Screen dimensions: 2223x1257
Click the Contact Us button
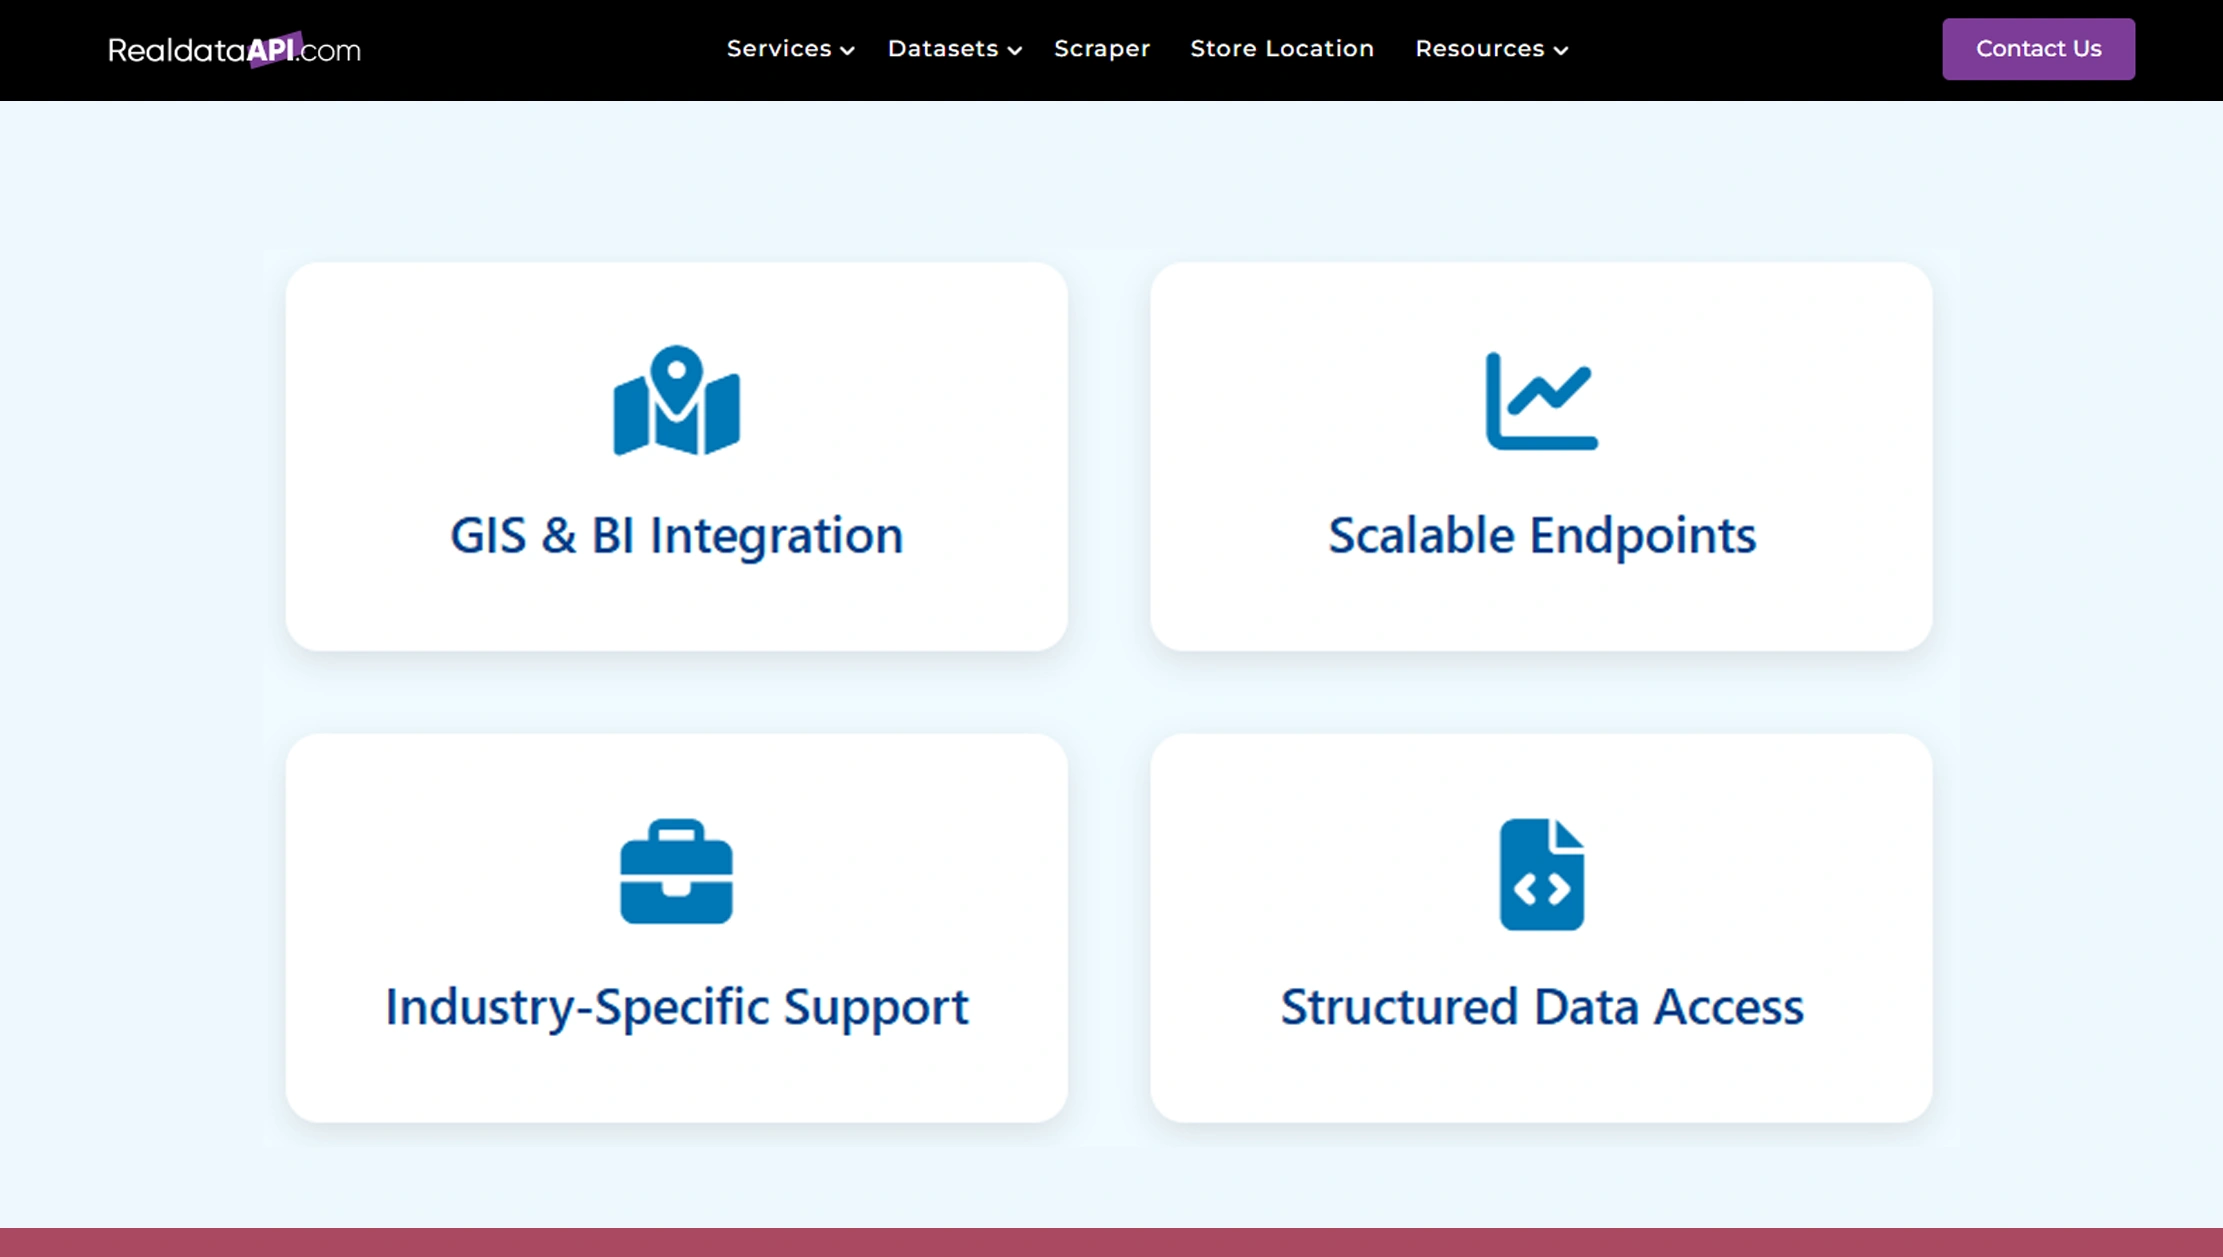2037,48
